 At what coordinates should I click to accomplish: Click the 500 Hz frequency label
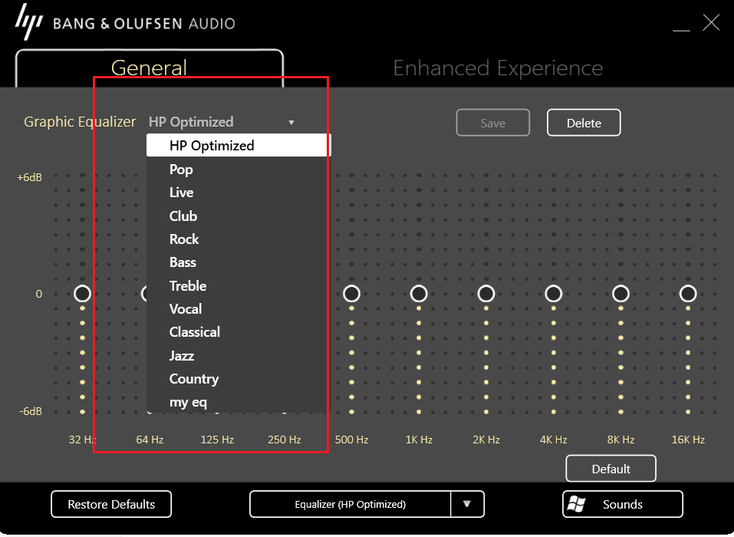point(352,440)
